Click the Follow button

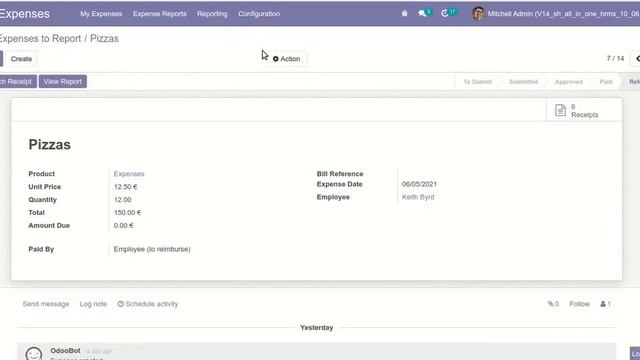pyautogui.click(x=579, y=304)
